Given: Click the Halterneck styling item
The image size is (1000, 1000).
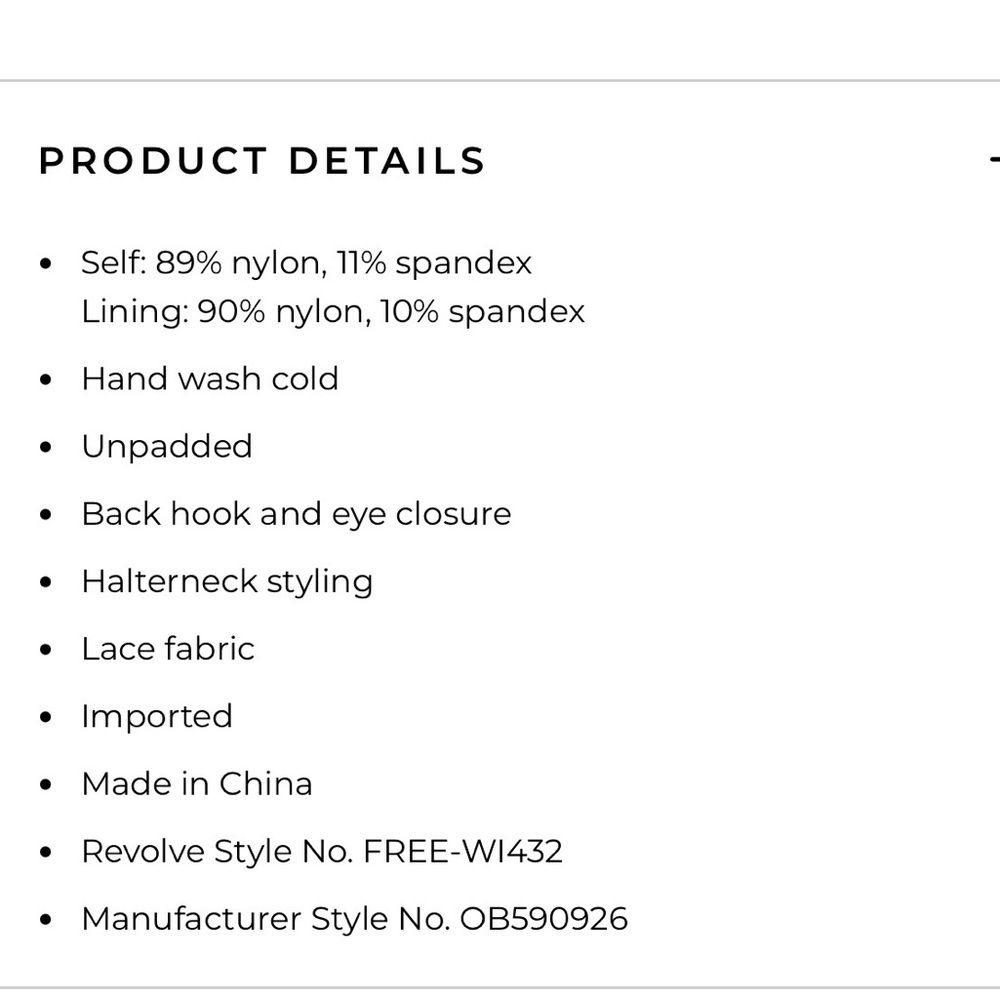Looking at the screenshot, I should 227,582.
